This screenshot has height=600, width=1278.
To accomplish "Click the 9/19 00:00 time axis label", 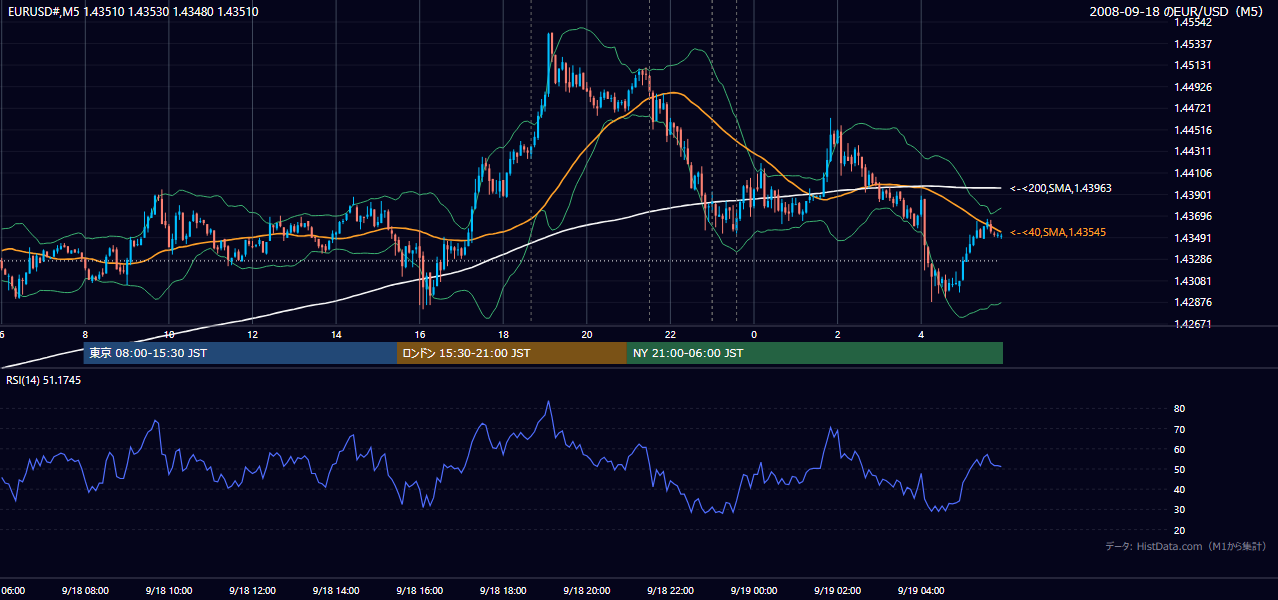I will click(754, 590).
